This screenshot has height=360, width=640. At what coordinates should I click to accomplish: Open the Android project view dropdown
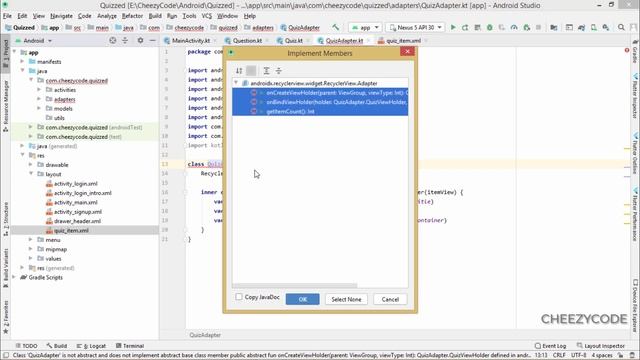(33, 41)
